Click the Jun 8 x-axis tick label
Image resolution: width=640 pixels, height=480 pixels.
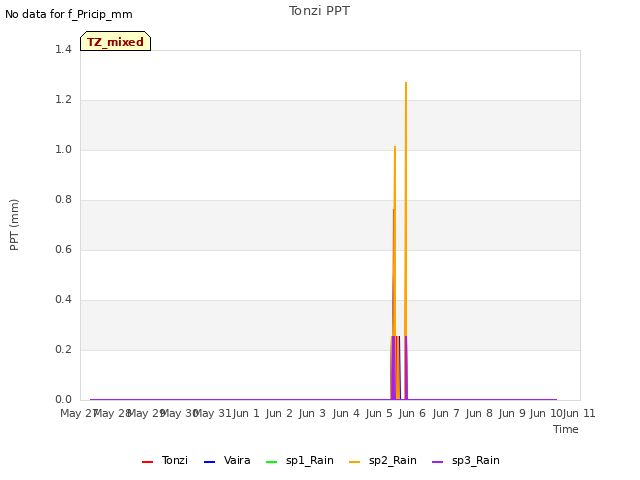(x=479, y=413)
